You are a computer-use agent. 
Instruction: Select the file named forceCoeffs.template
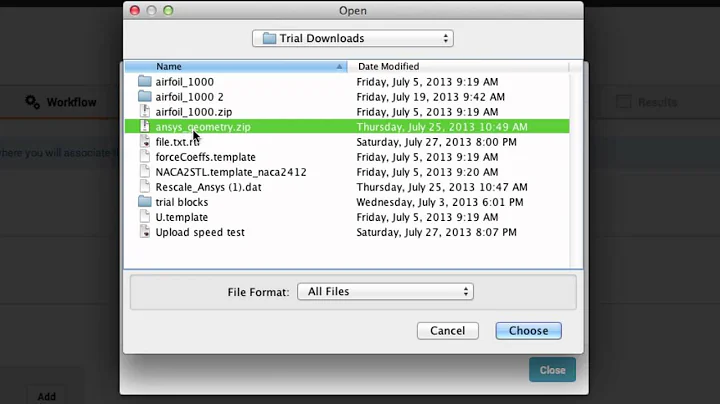pos(205,157)
